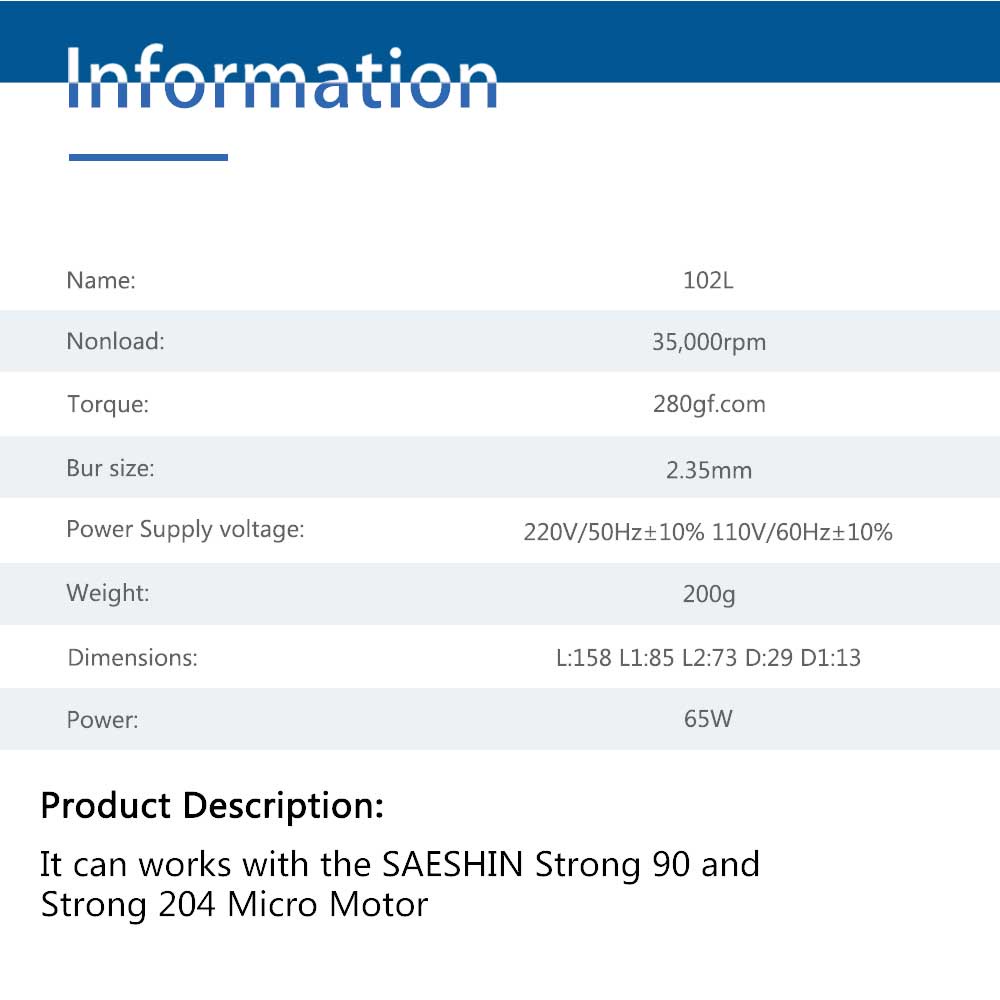Select the Power label
This screenshot has height=1000, width=1000.
click(102, 720)
